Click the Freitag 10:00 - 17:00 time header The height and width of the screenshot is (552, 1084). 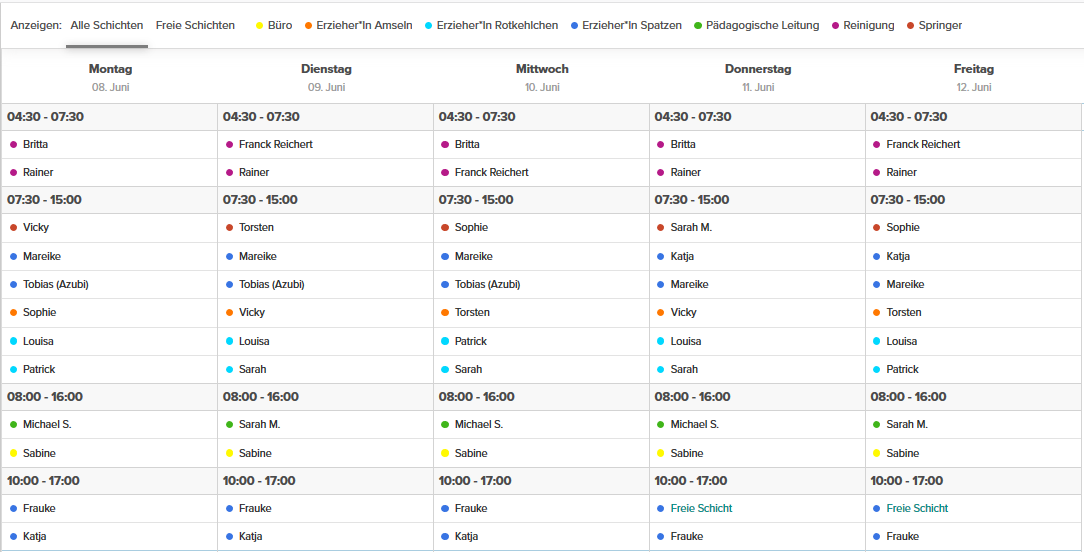tap(908, 480)
